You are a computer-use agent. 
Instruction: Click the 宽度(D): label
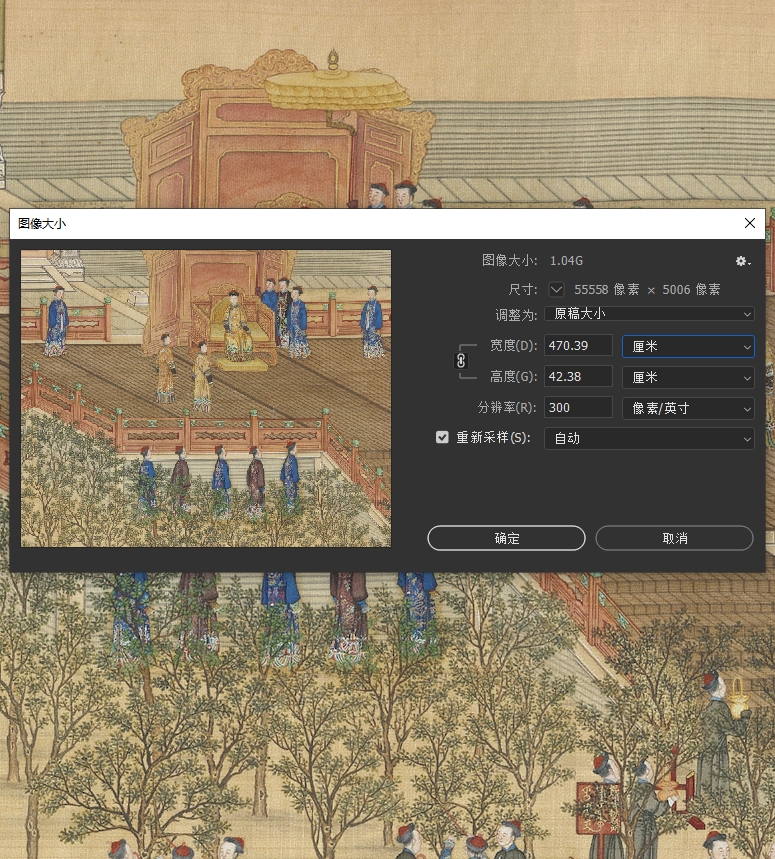pyautogui.click(x=513, y=346)
